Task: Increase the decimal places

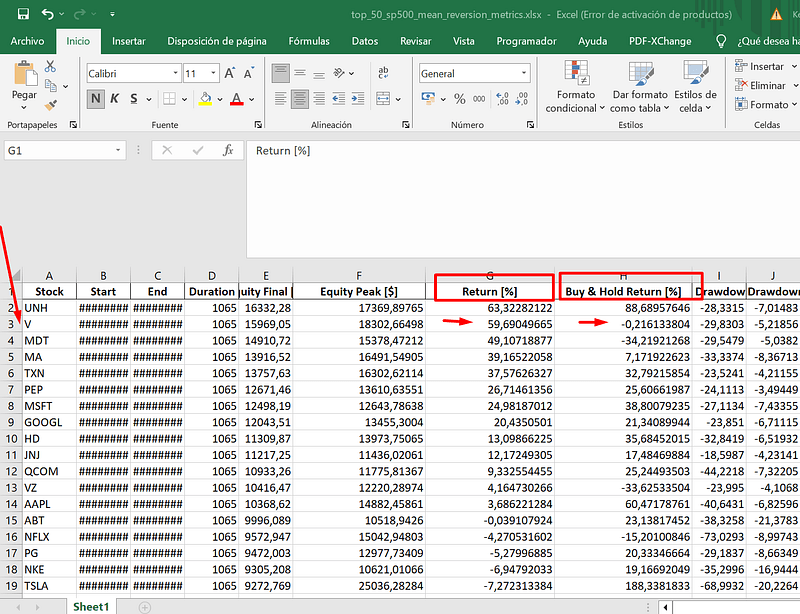Action: [x=502, y=99]
